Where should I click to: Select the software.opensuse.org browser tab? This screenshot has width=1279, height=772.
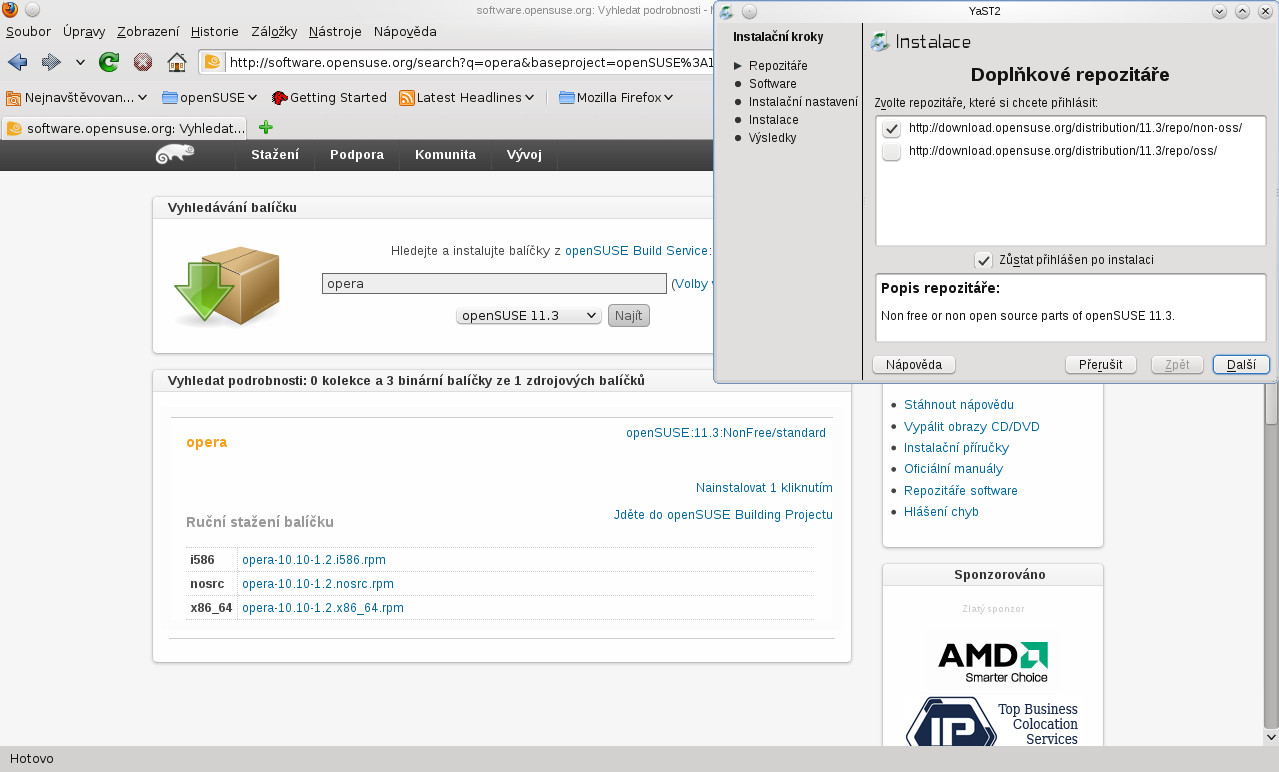[125, 128]
